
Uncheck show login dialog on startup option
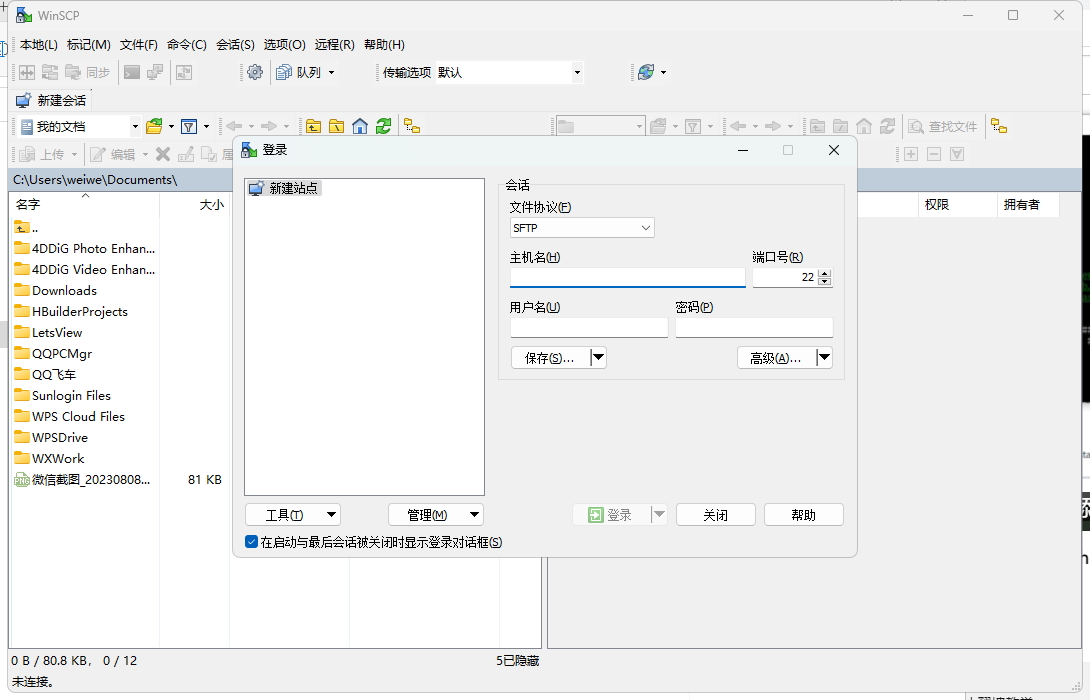tap(251, 541)
